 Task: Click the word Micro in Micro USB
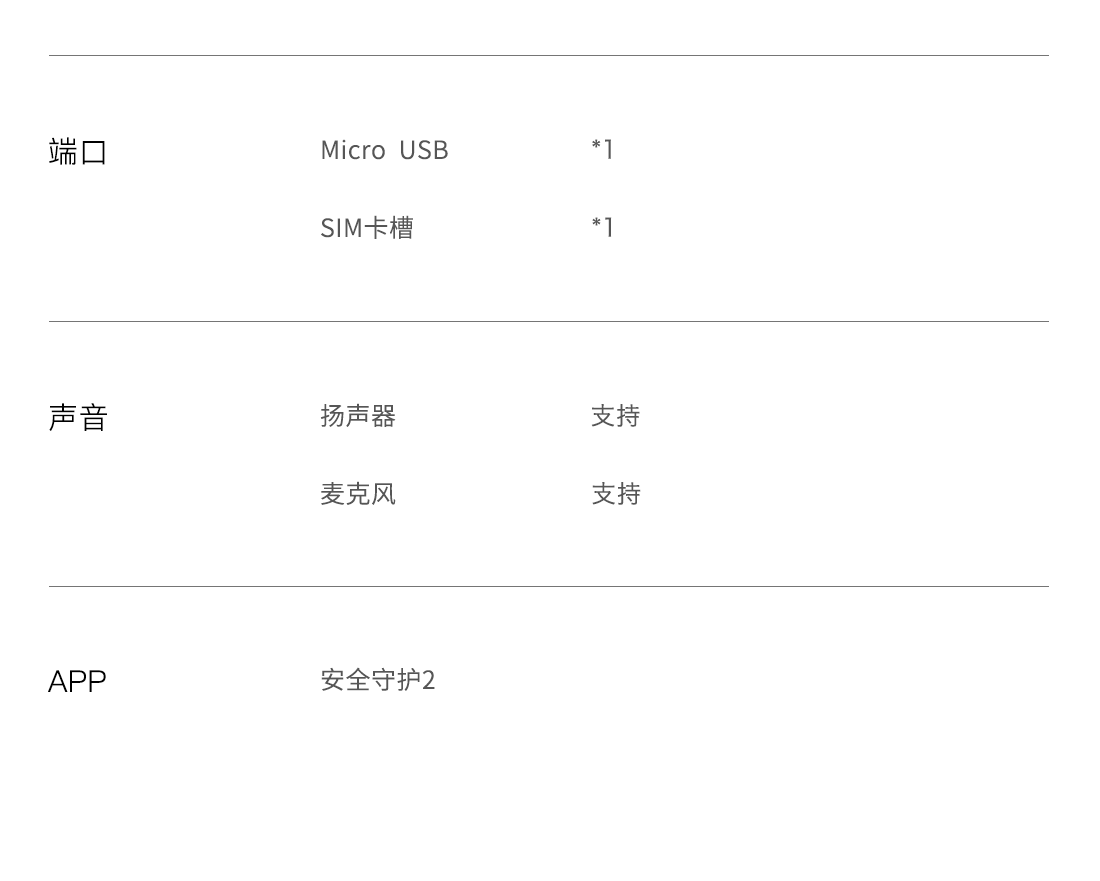point(354,150)
